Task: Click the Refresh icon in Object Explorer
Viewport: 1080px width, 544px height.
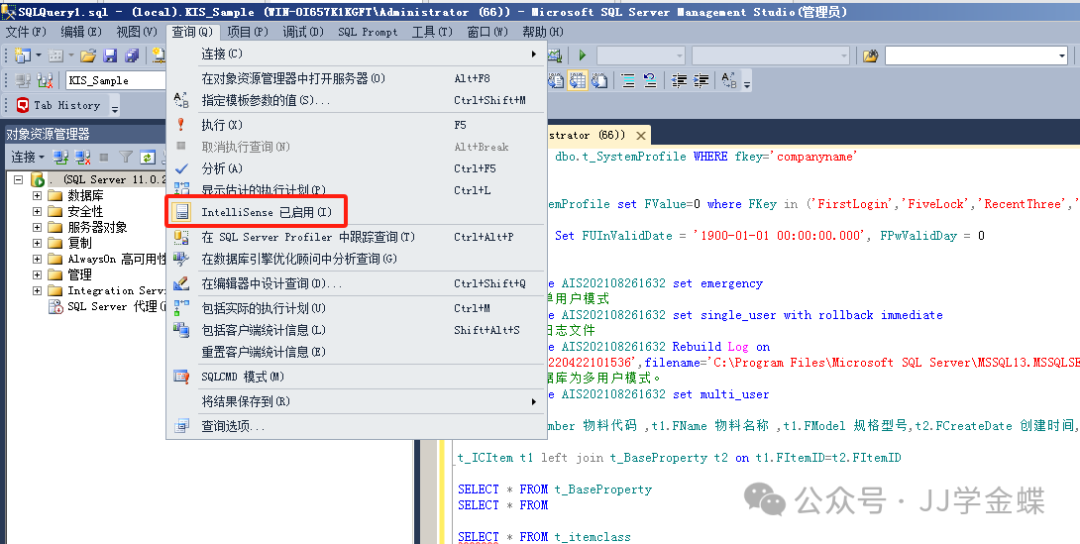Action: [x=147, y=157]
